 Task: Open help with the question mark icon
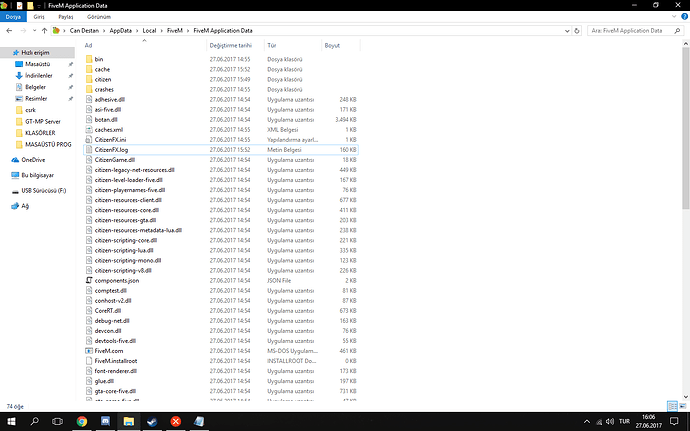[684, 17]
